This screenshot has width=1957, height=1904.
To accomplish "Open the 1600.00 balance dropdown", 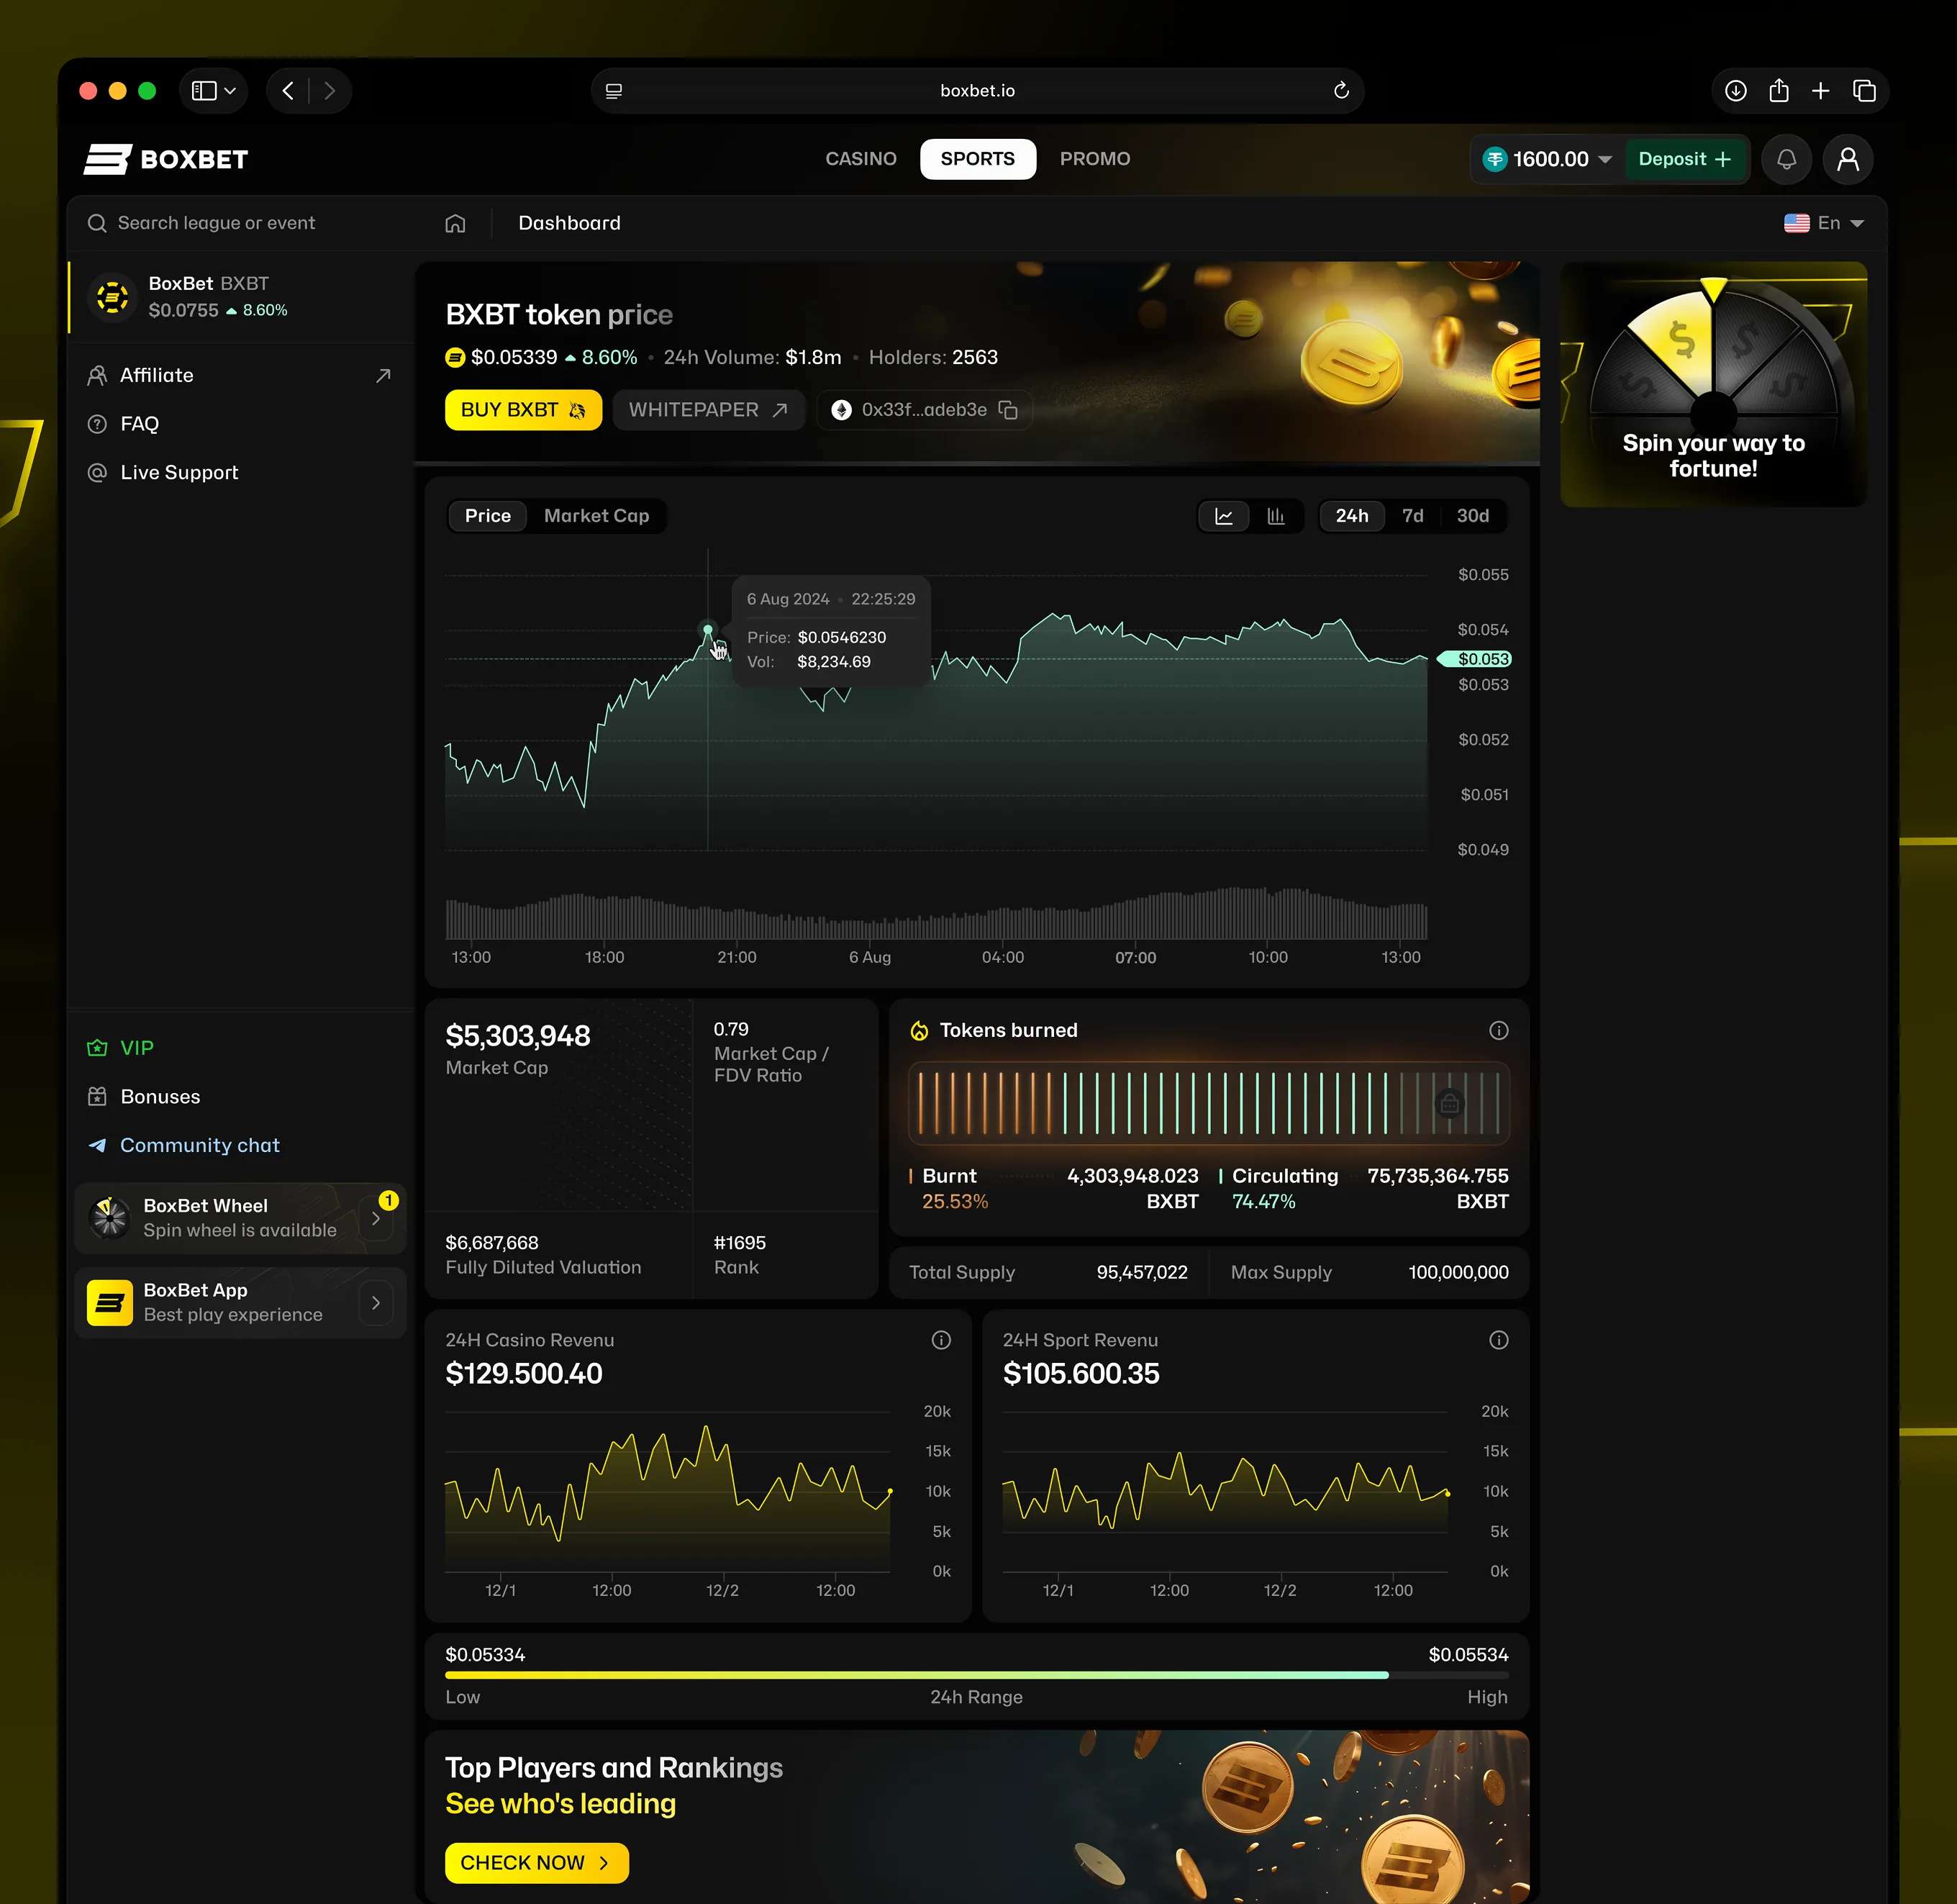I will click(1605, 160).
